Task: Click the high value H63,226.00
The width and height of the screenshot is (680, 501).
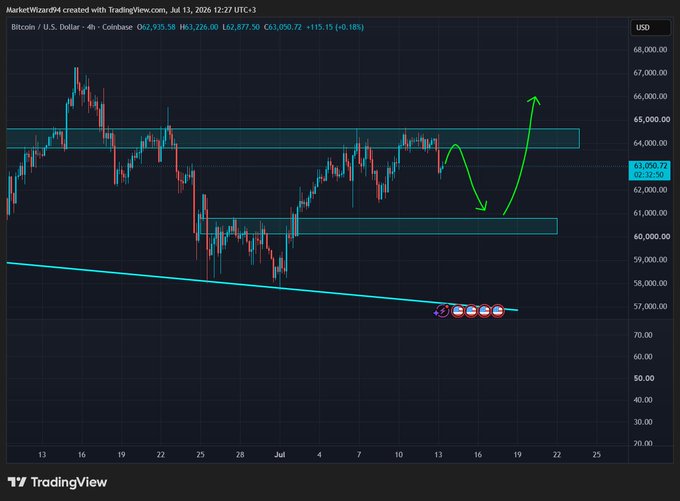Action: click(199, 27)
